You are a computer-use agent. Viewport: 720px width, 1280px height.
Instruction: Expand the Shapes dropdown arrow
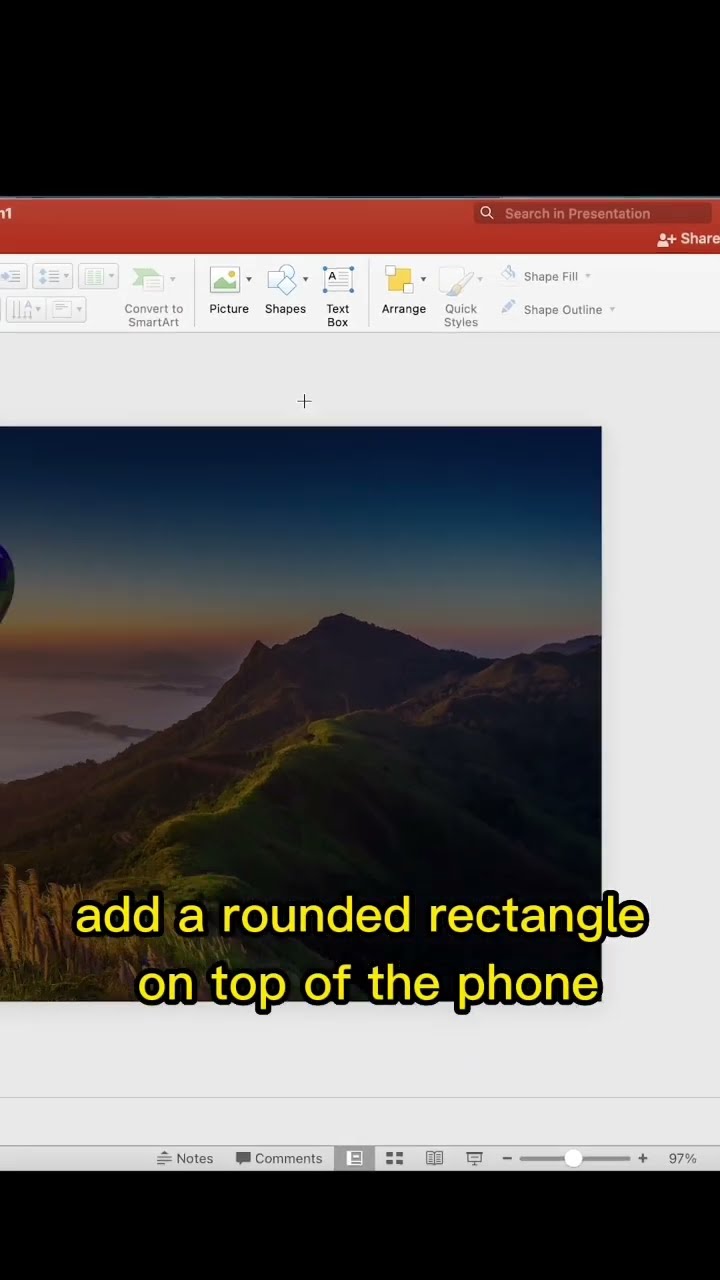(305, 279)
